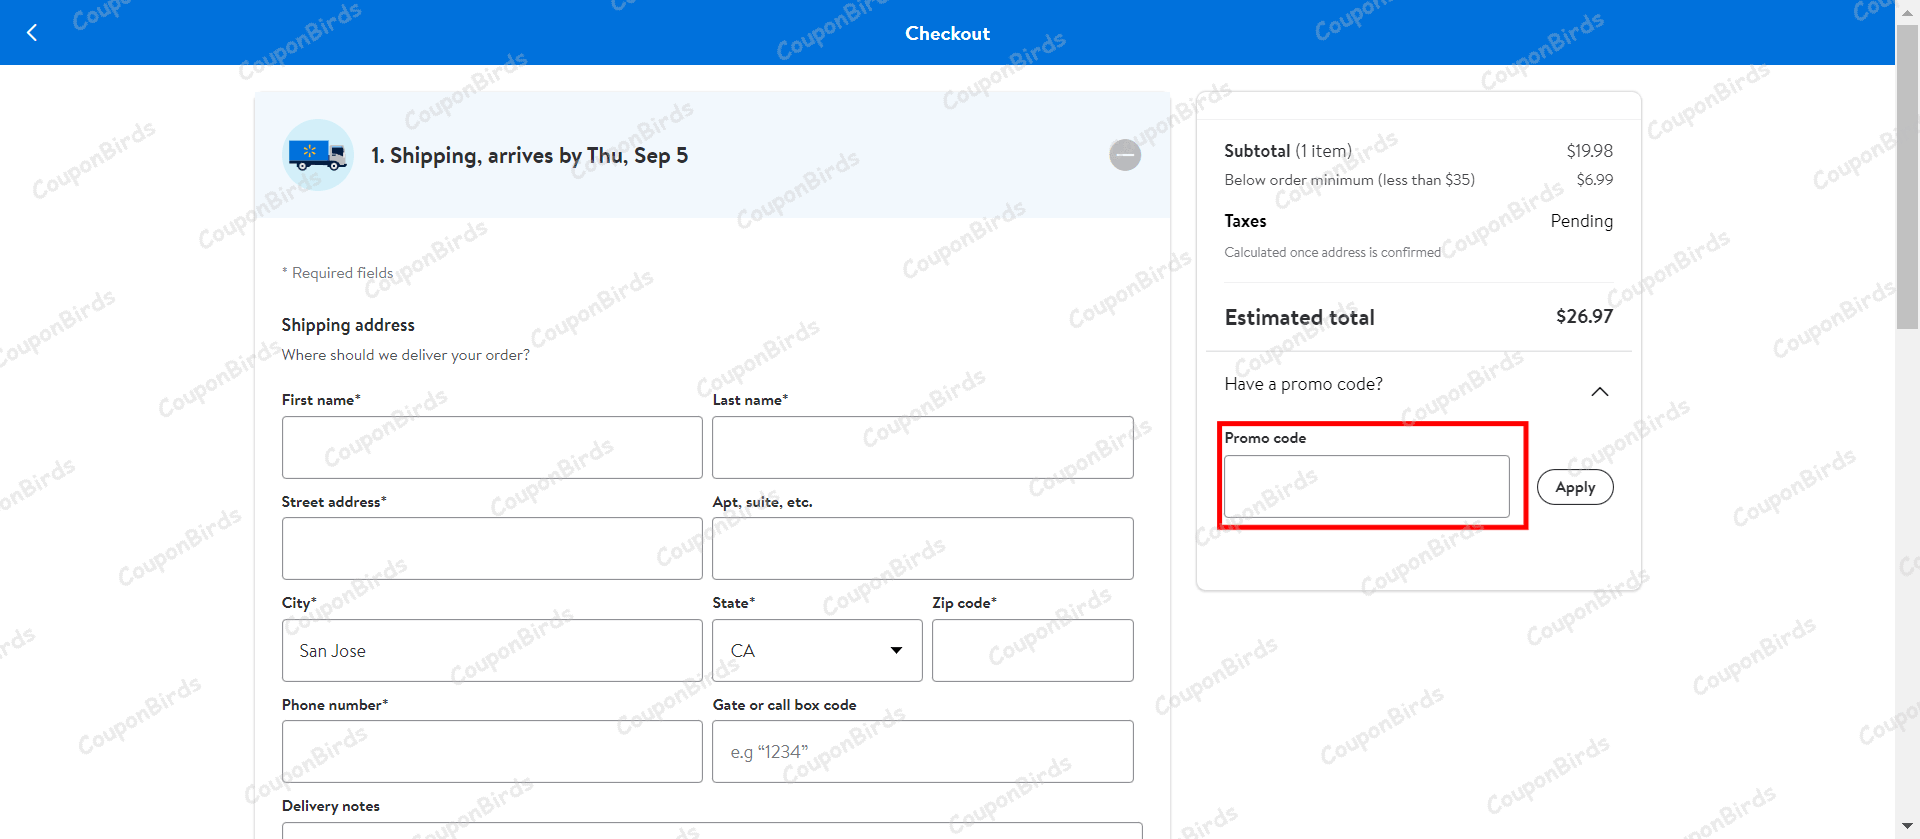Viewport: 1920px width, 839px height.
Task: Collapse the promo code section chevron
Action: pyautogui.click(x=1599, y=391)
